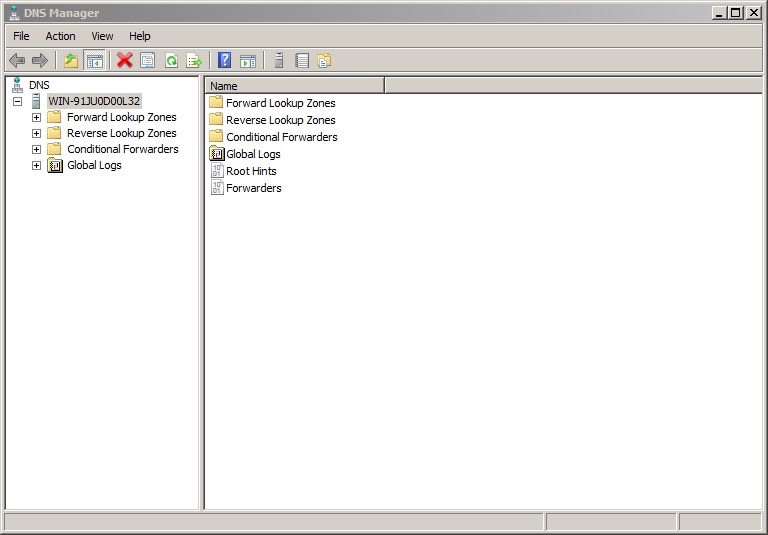Expand Forward Lookup Zones tree node
Image resolution: width=768 pixels, height=535 pixels.
coord(36,118)
